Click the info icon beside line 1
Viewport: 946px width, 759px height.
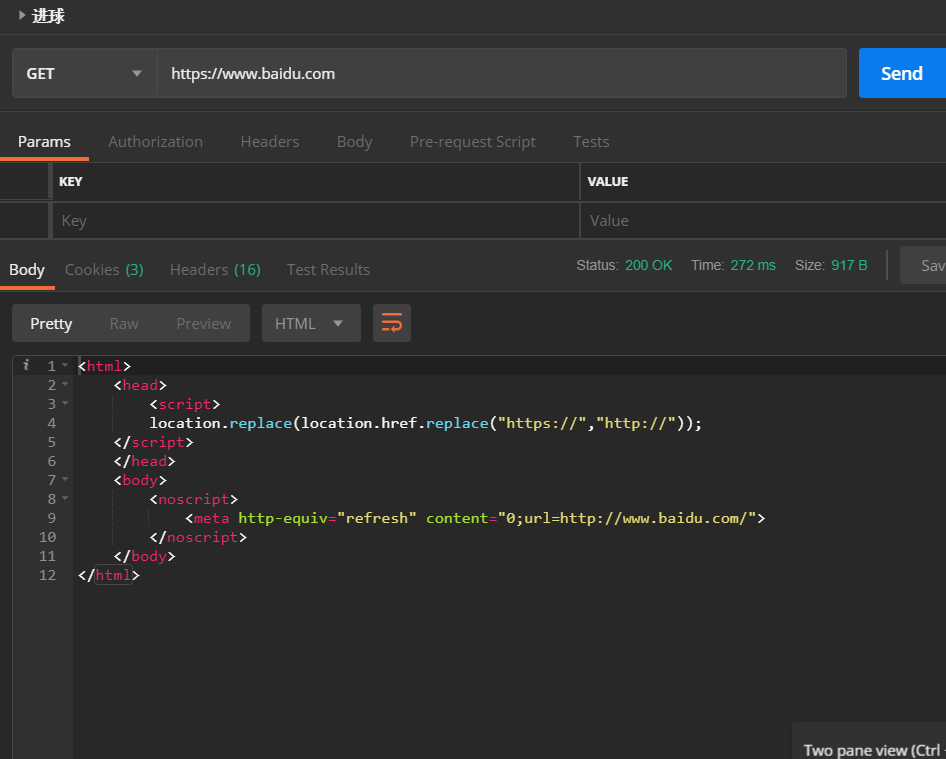(x=26, y=365)
